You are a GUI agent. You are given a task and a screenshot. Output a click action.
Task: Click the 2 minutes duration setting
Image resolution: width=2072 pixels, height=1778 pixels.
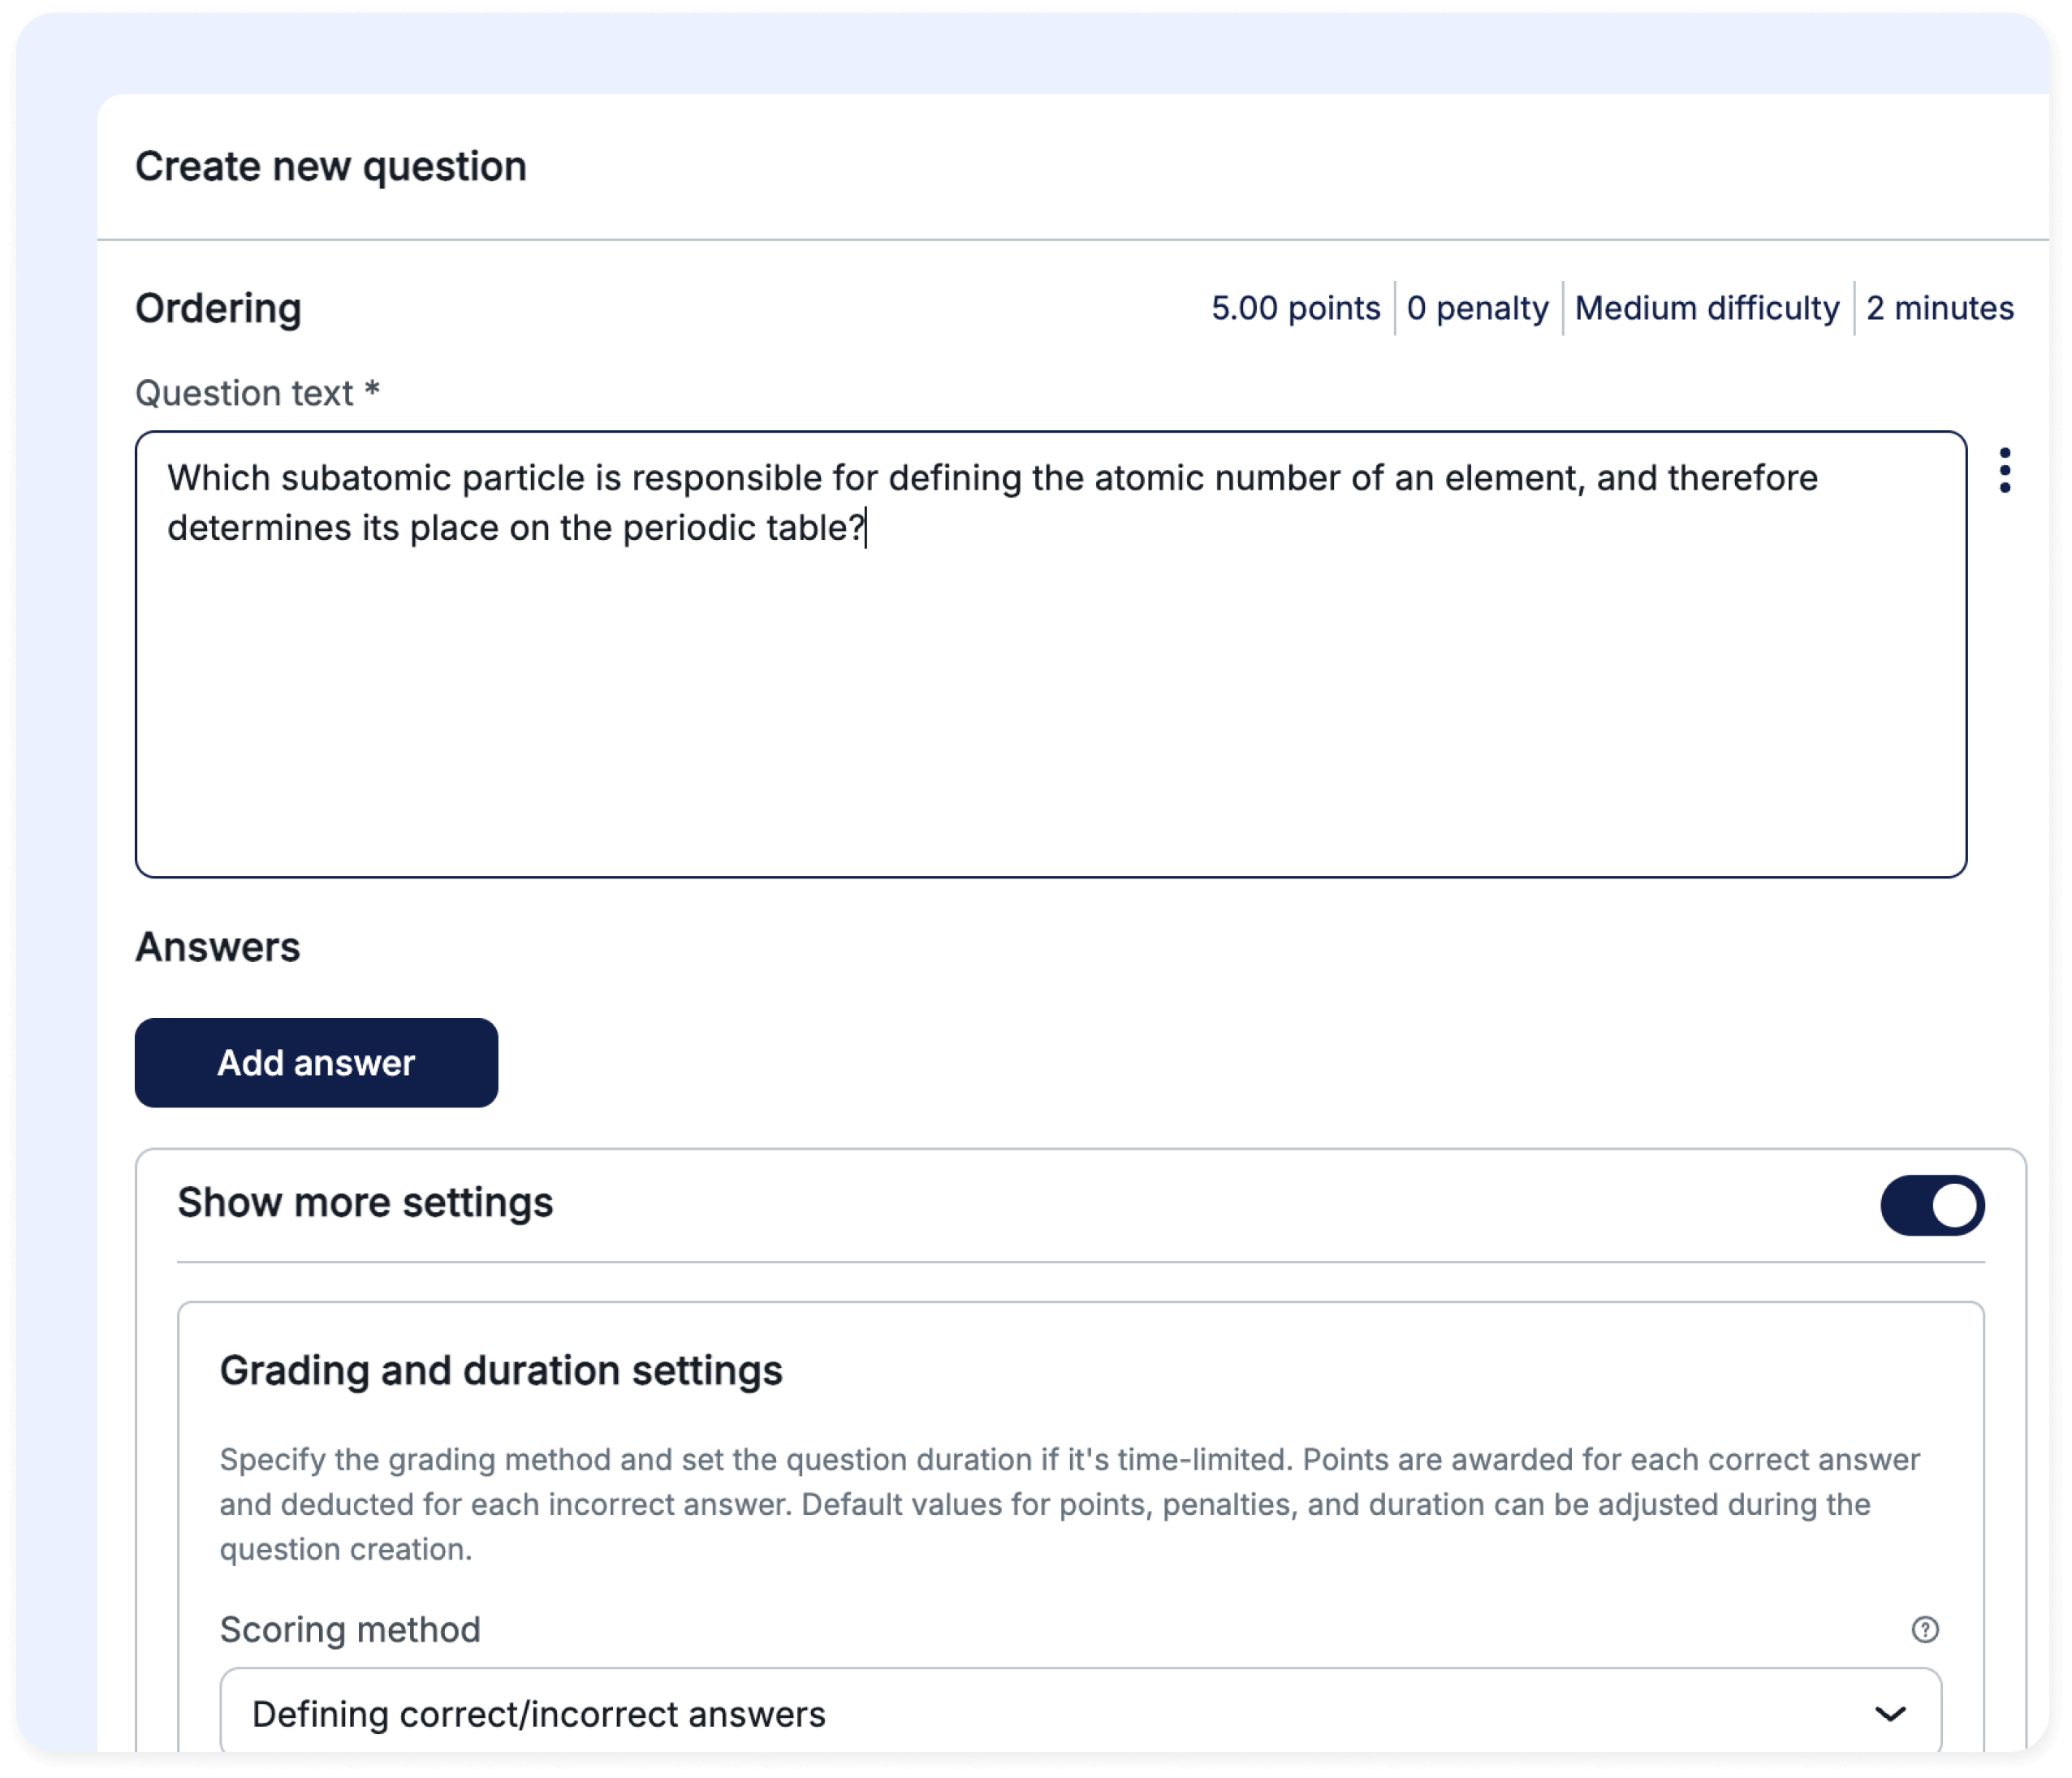[x=1939, y=308]
